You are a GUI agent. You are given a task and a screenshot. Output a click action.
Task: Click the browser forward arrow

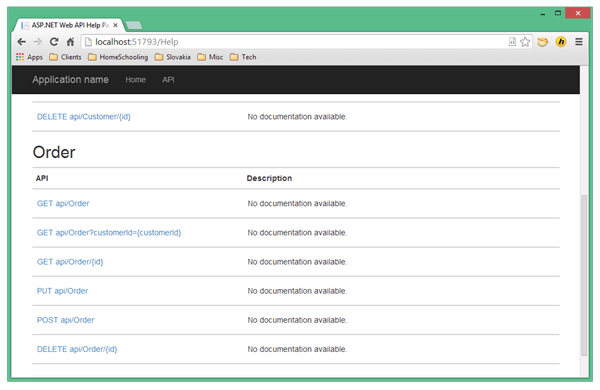click(x=38, y=42)
